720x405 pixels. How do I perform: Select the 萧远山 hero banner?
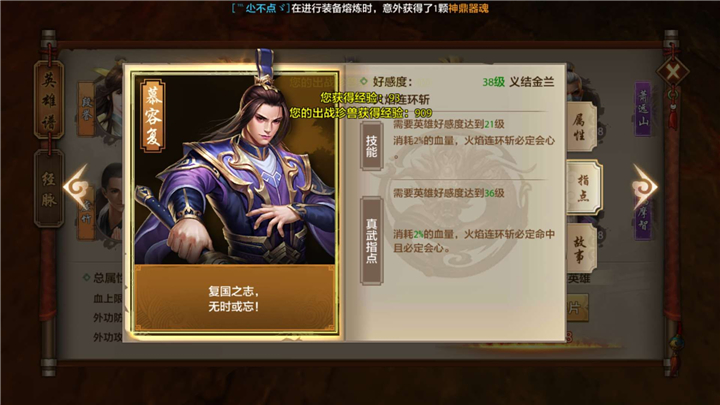(x=643, y=109)
